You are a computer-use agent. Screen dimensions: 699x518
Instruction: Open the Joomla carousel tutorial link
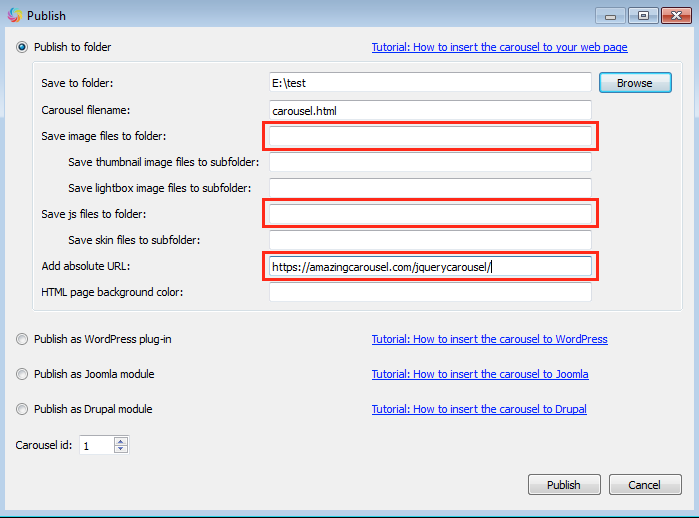[480, 374]
